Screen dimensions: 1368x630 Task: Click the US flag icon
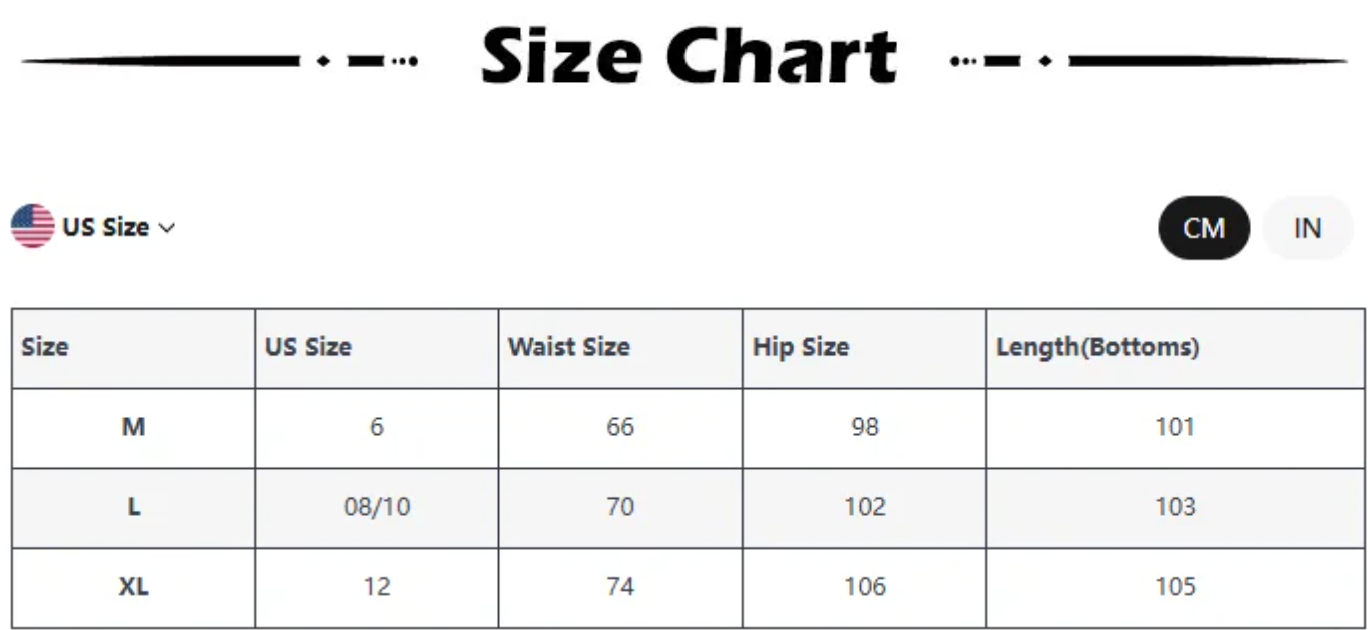(x=33, y=227)
